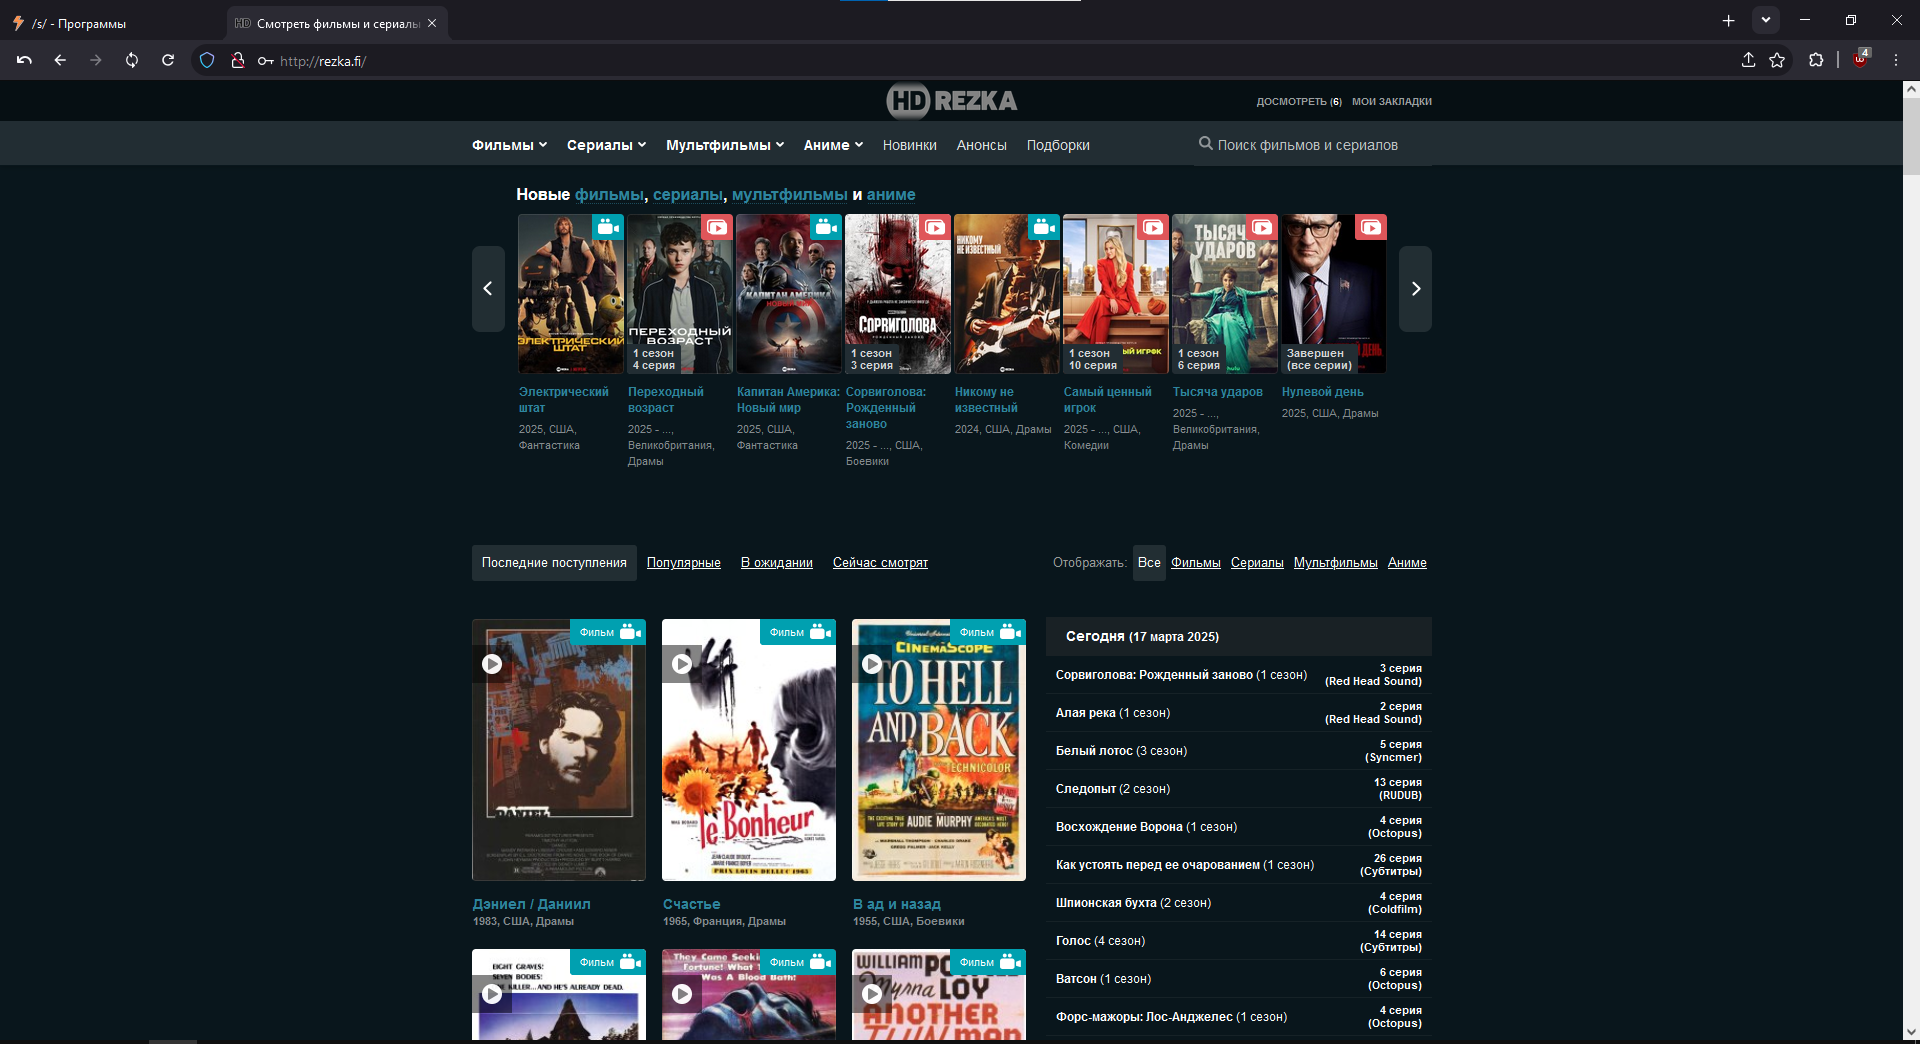
Task: Click the search magnifier icon
Action: 1206,144
